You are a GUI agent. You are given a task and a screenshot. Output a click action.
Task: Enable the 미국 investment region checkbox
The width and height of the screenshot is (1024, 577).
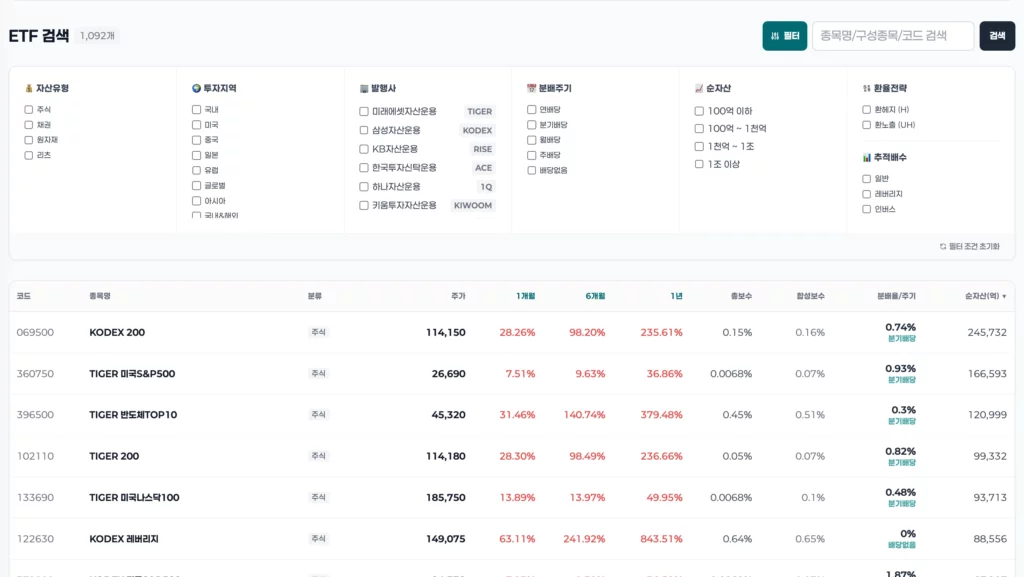197,125
